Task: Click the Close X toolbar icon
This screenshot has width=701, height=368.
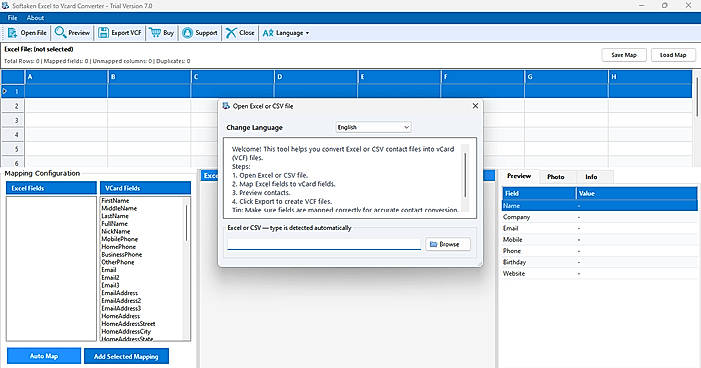Action: 231,33
